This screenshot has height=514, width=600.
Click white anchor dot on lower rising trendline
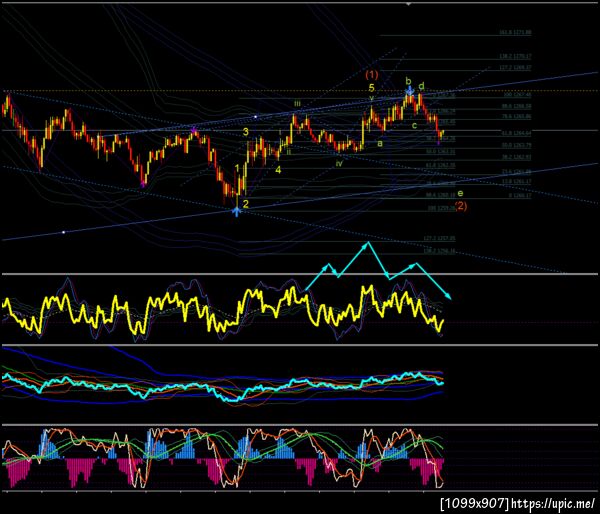click(x=64, y=232)
